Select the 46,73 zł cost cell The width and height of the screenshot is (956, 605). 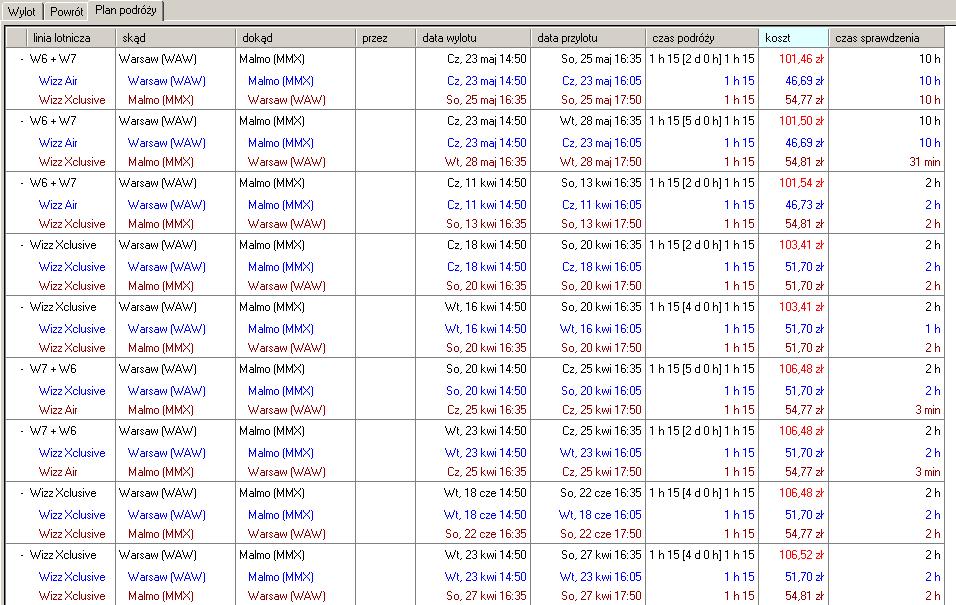pyautogui.click(x=804, y=205)
